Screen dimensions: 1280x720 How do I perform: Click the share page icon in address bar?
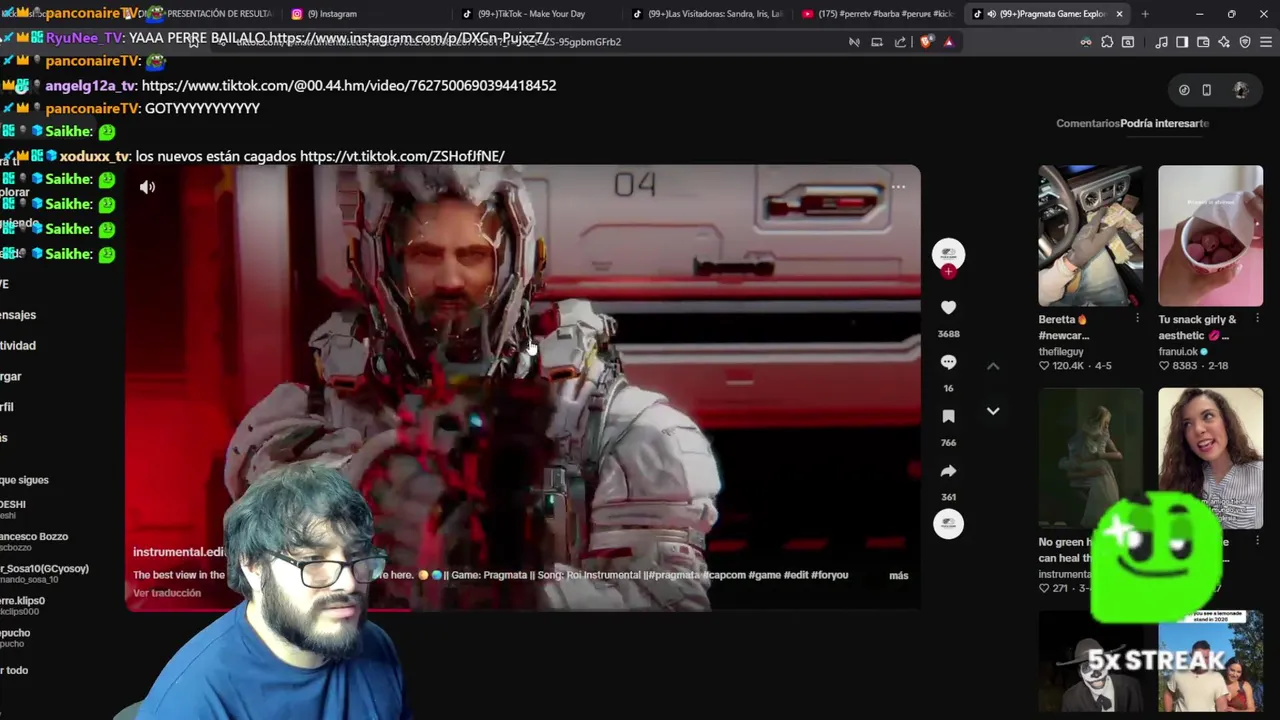900,42
